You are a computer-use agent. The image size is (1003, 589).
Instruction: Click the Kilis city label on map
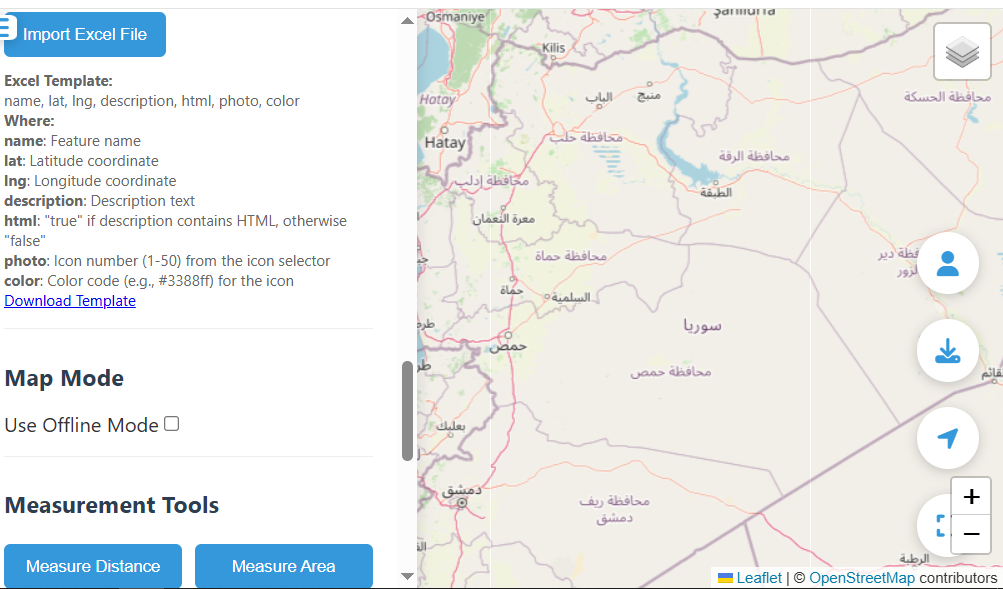pos(553,48)
